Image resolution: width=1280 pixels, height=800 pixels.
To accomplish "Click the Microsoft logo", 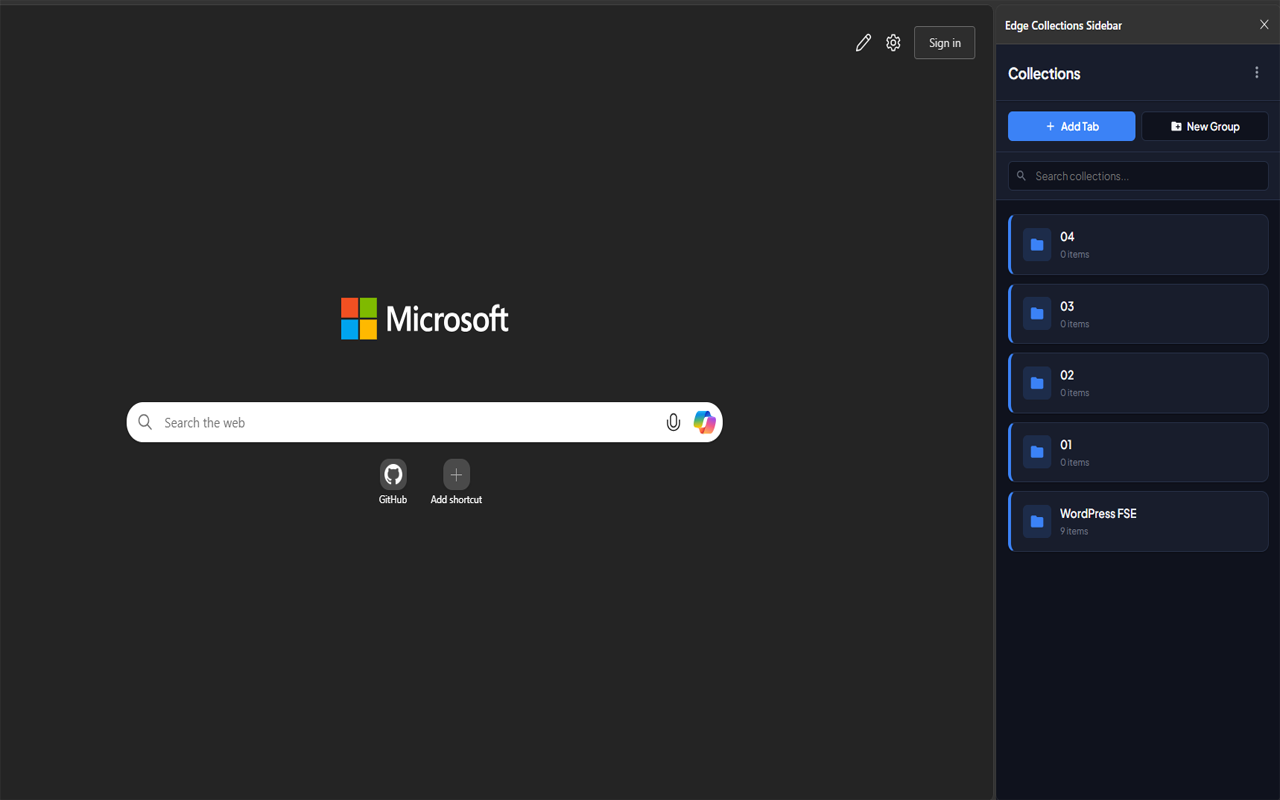I will (425, 319).
